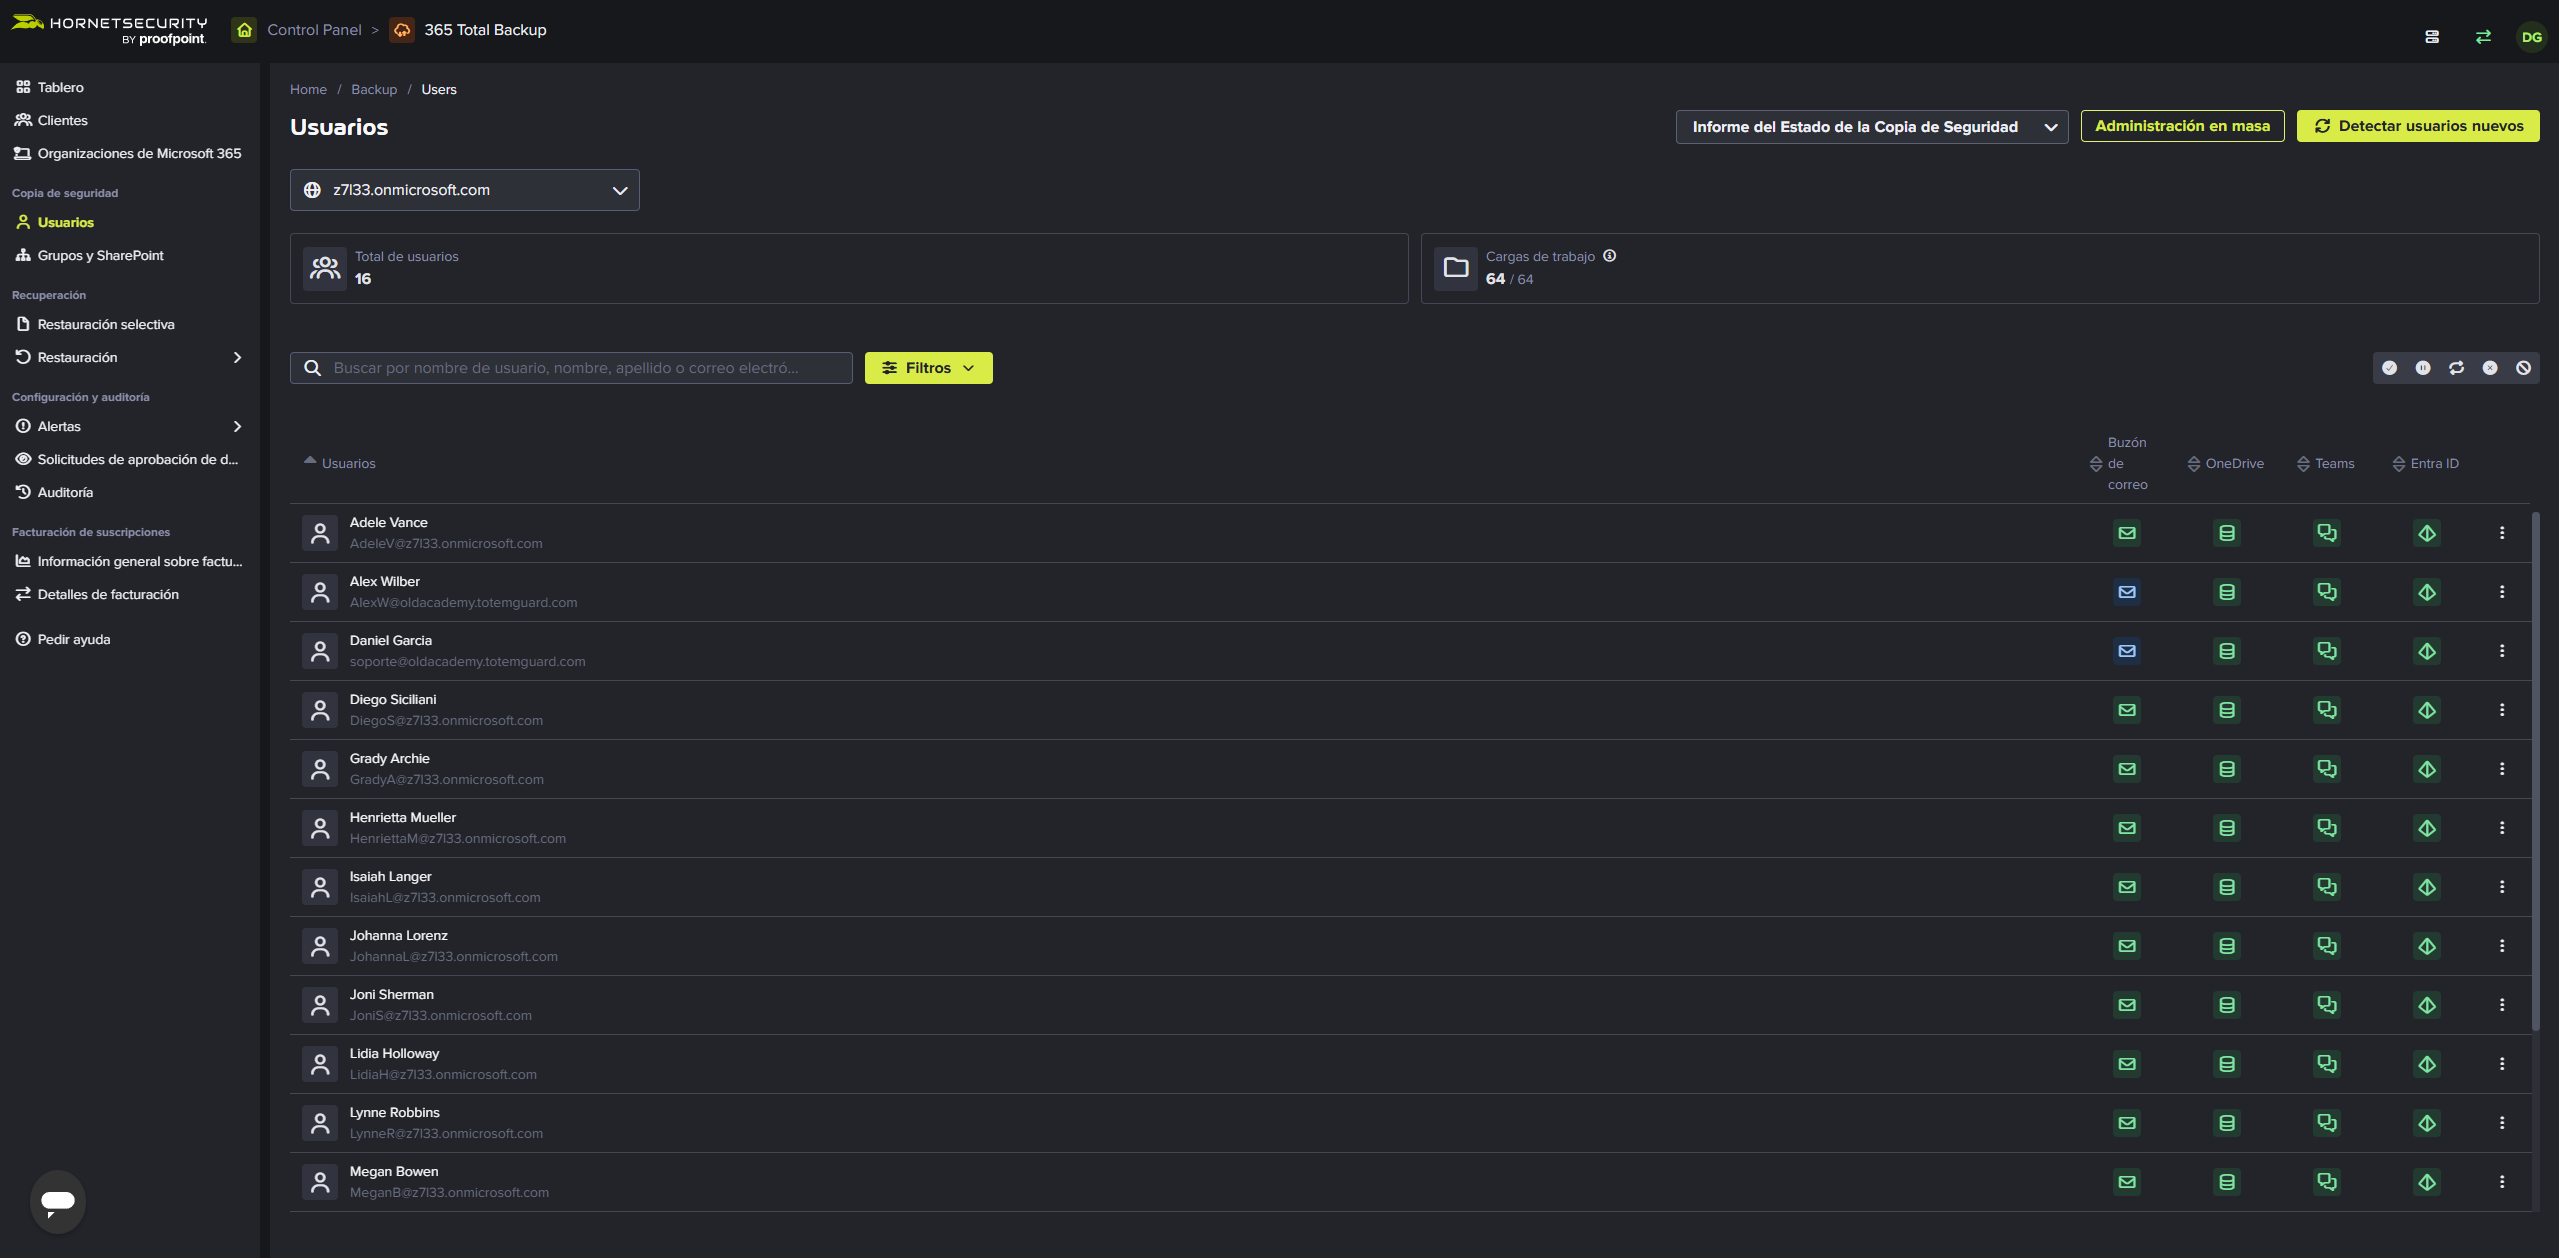Toggle Diego Siciliani's OneDrive backup icon
Screen dimensions: 2559x1258
pos(2226,710)
